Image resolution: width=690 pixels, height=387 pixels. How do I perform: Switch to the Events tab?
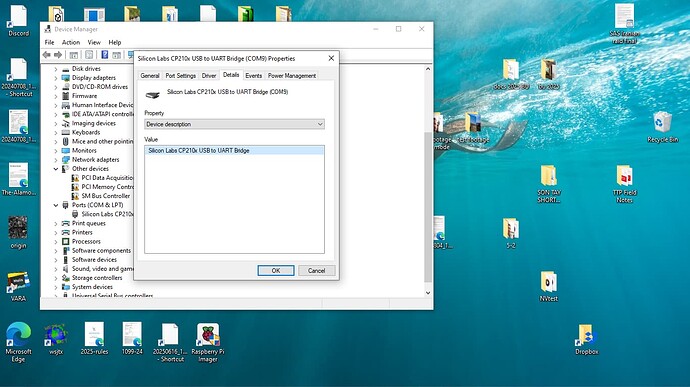point(253,76)
